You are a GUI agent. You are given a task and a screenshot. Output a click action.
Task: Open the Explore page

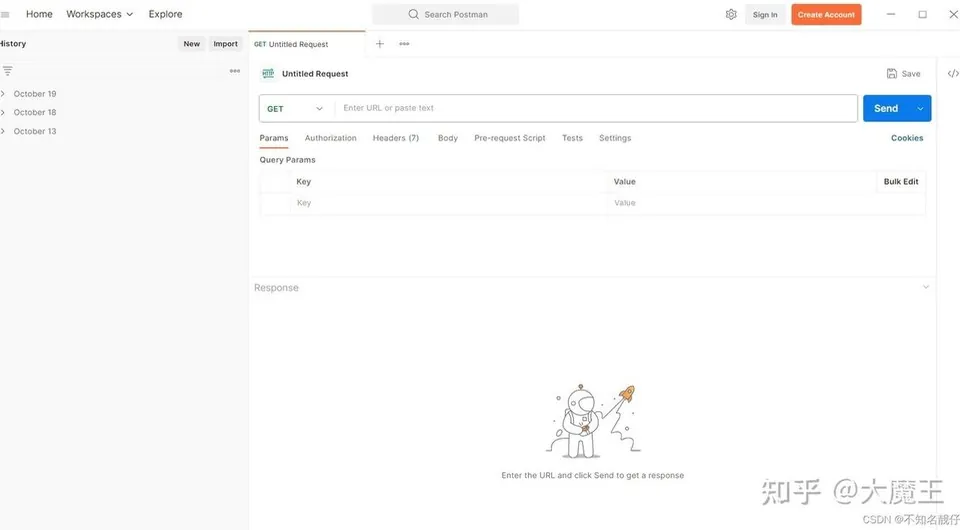(x=165, y=14)
